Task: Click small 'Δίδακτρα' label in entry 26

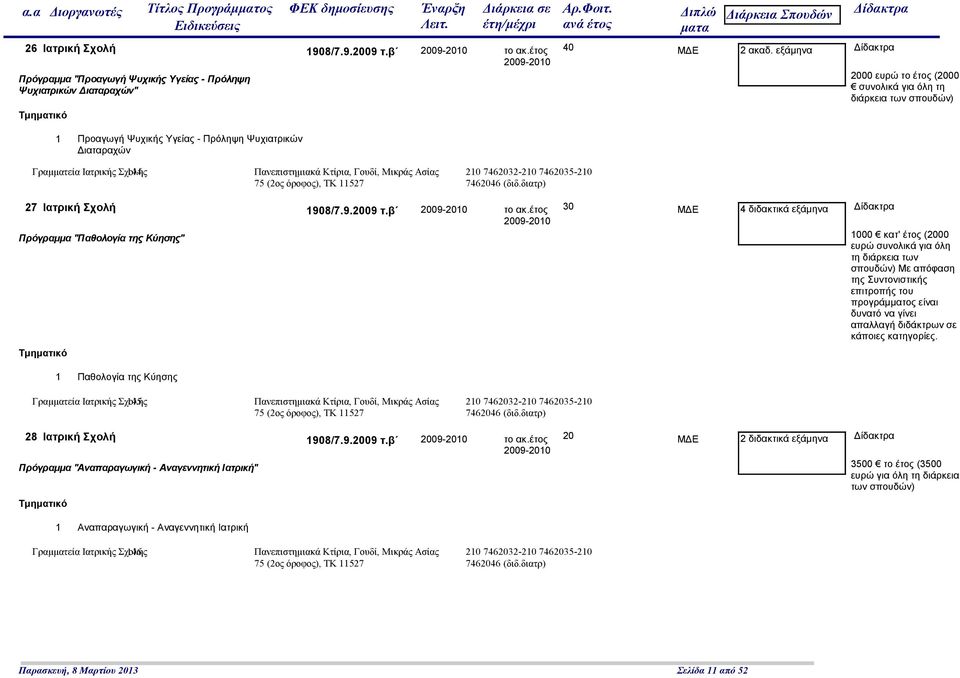Action: coord(874,48)
